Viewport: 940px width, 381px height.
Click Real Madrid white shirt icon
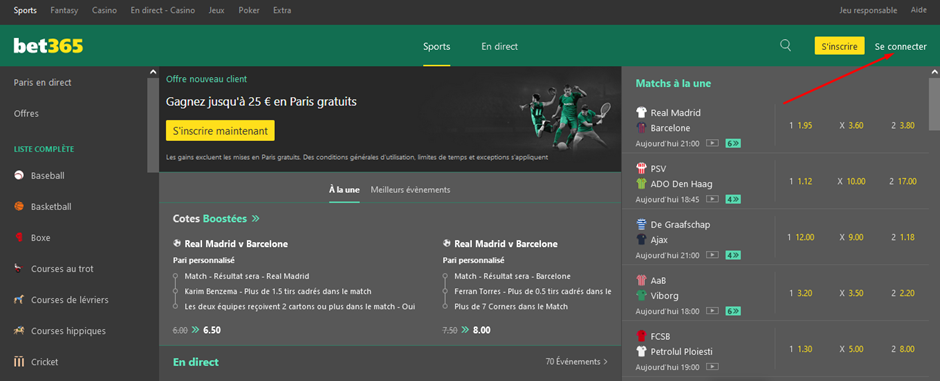point(641,112)
